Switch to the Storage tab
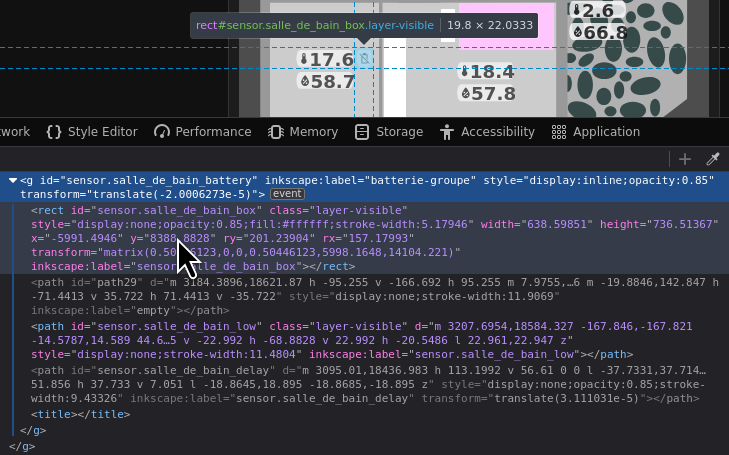The image size is (729, 455). pyautogui.click(x=389, y=132)
